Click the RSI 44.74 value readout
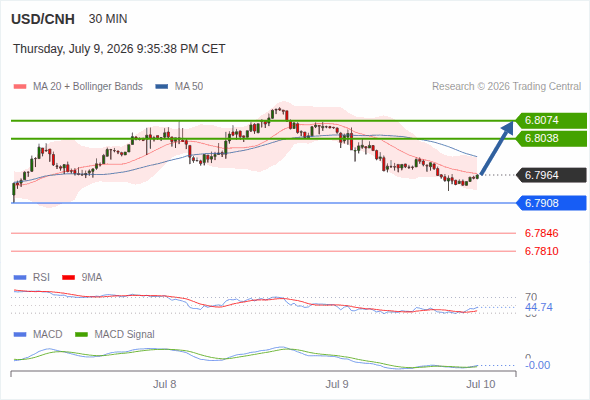590x400 pixels. pos(539,307)
